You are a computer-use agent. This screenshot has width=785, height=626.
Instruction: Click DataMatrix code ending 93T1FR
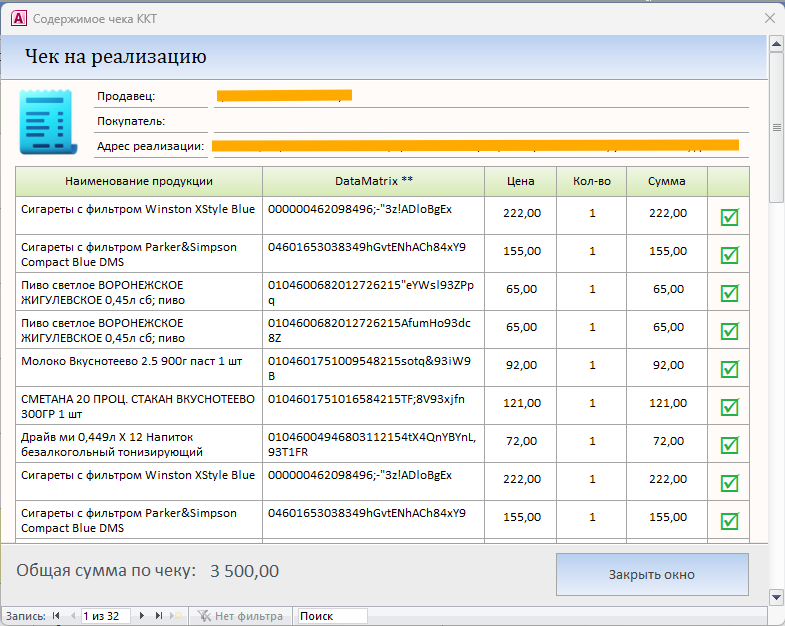click(x=372, y=444)
